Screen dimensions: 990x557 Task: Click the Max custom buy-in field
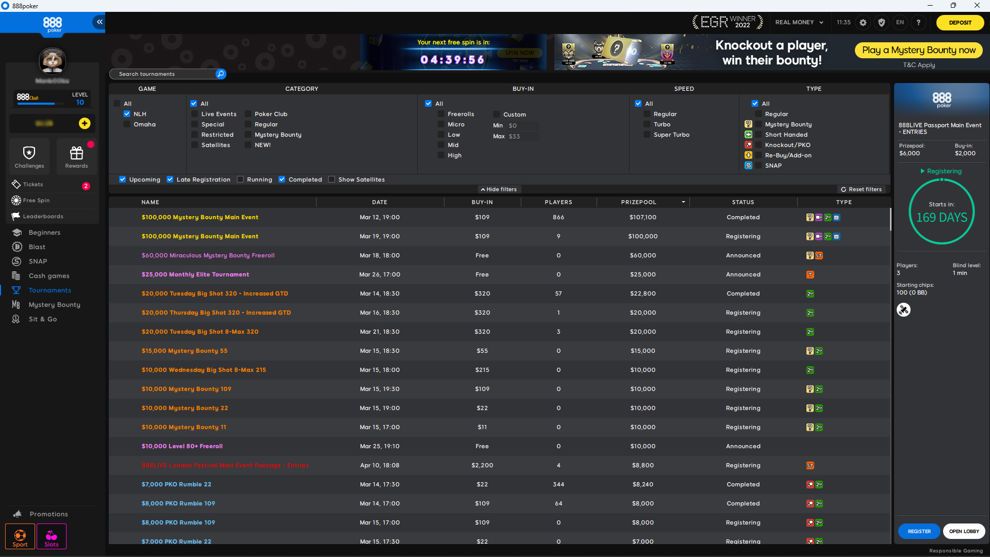[x=522, y=136]
